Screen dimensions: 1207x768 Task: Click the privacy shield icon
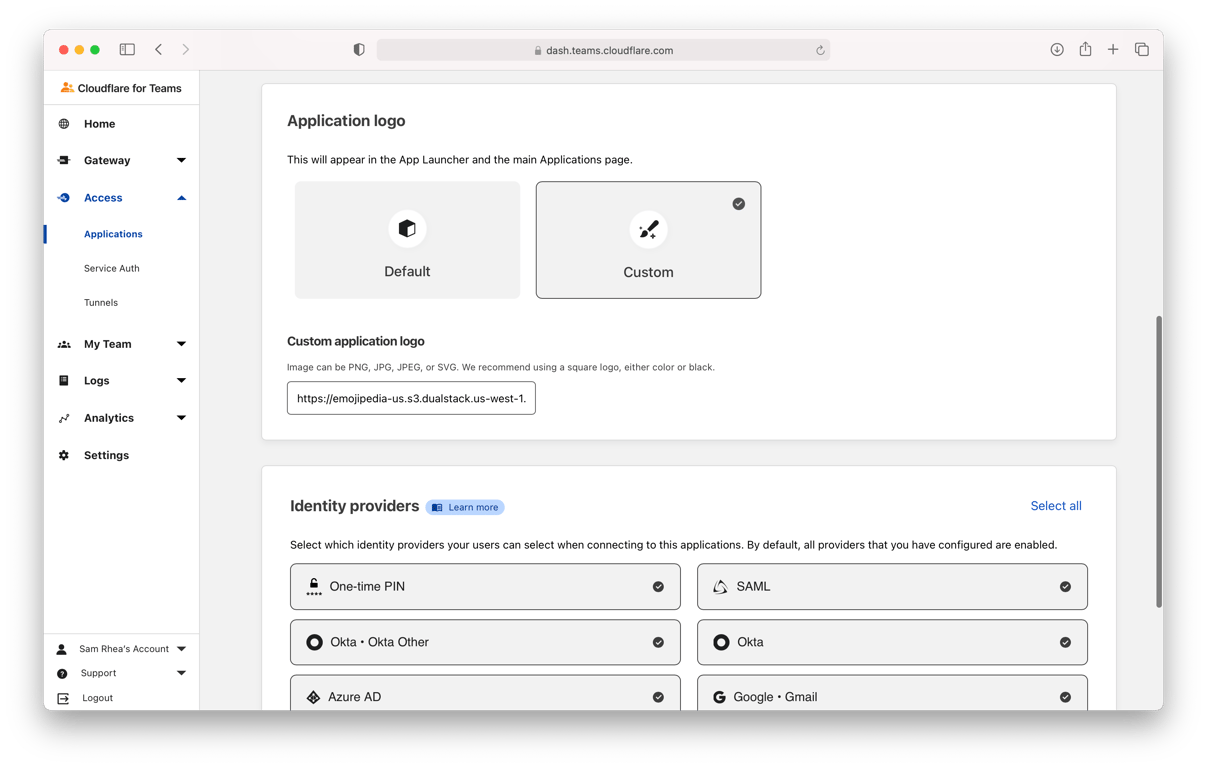point(359,50)
